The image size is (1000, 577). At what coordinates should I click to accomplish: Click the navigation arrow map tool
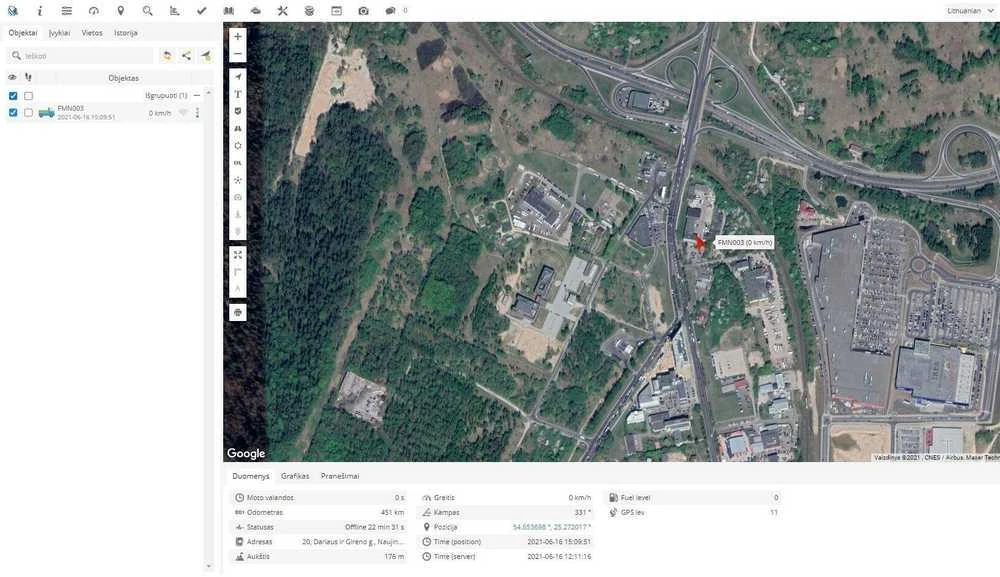pyautogui.click(x=238, y=77)
